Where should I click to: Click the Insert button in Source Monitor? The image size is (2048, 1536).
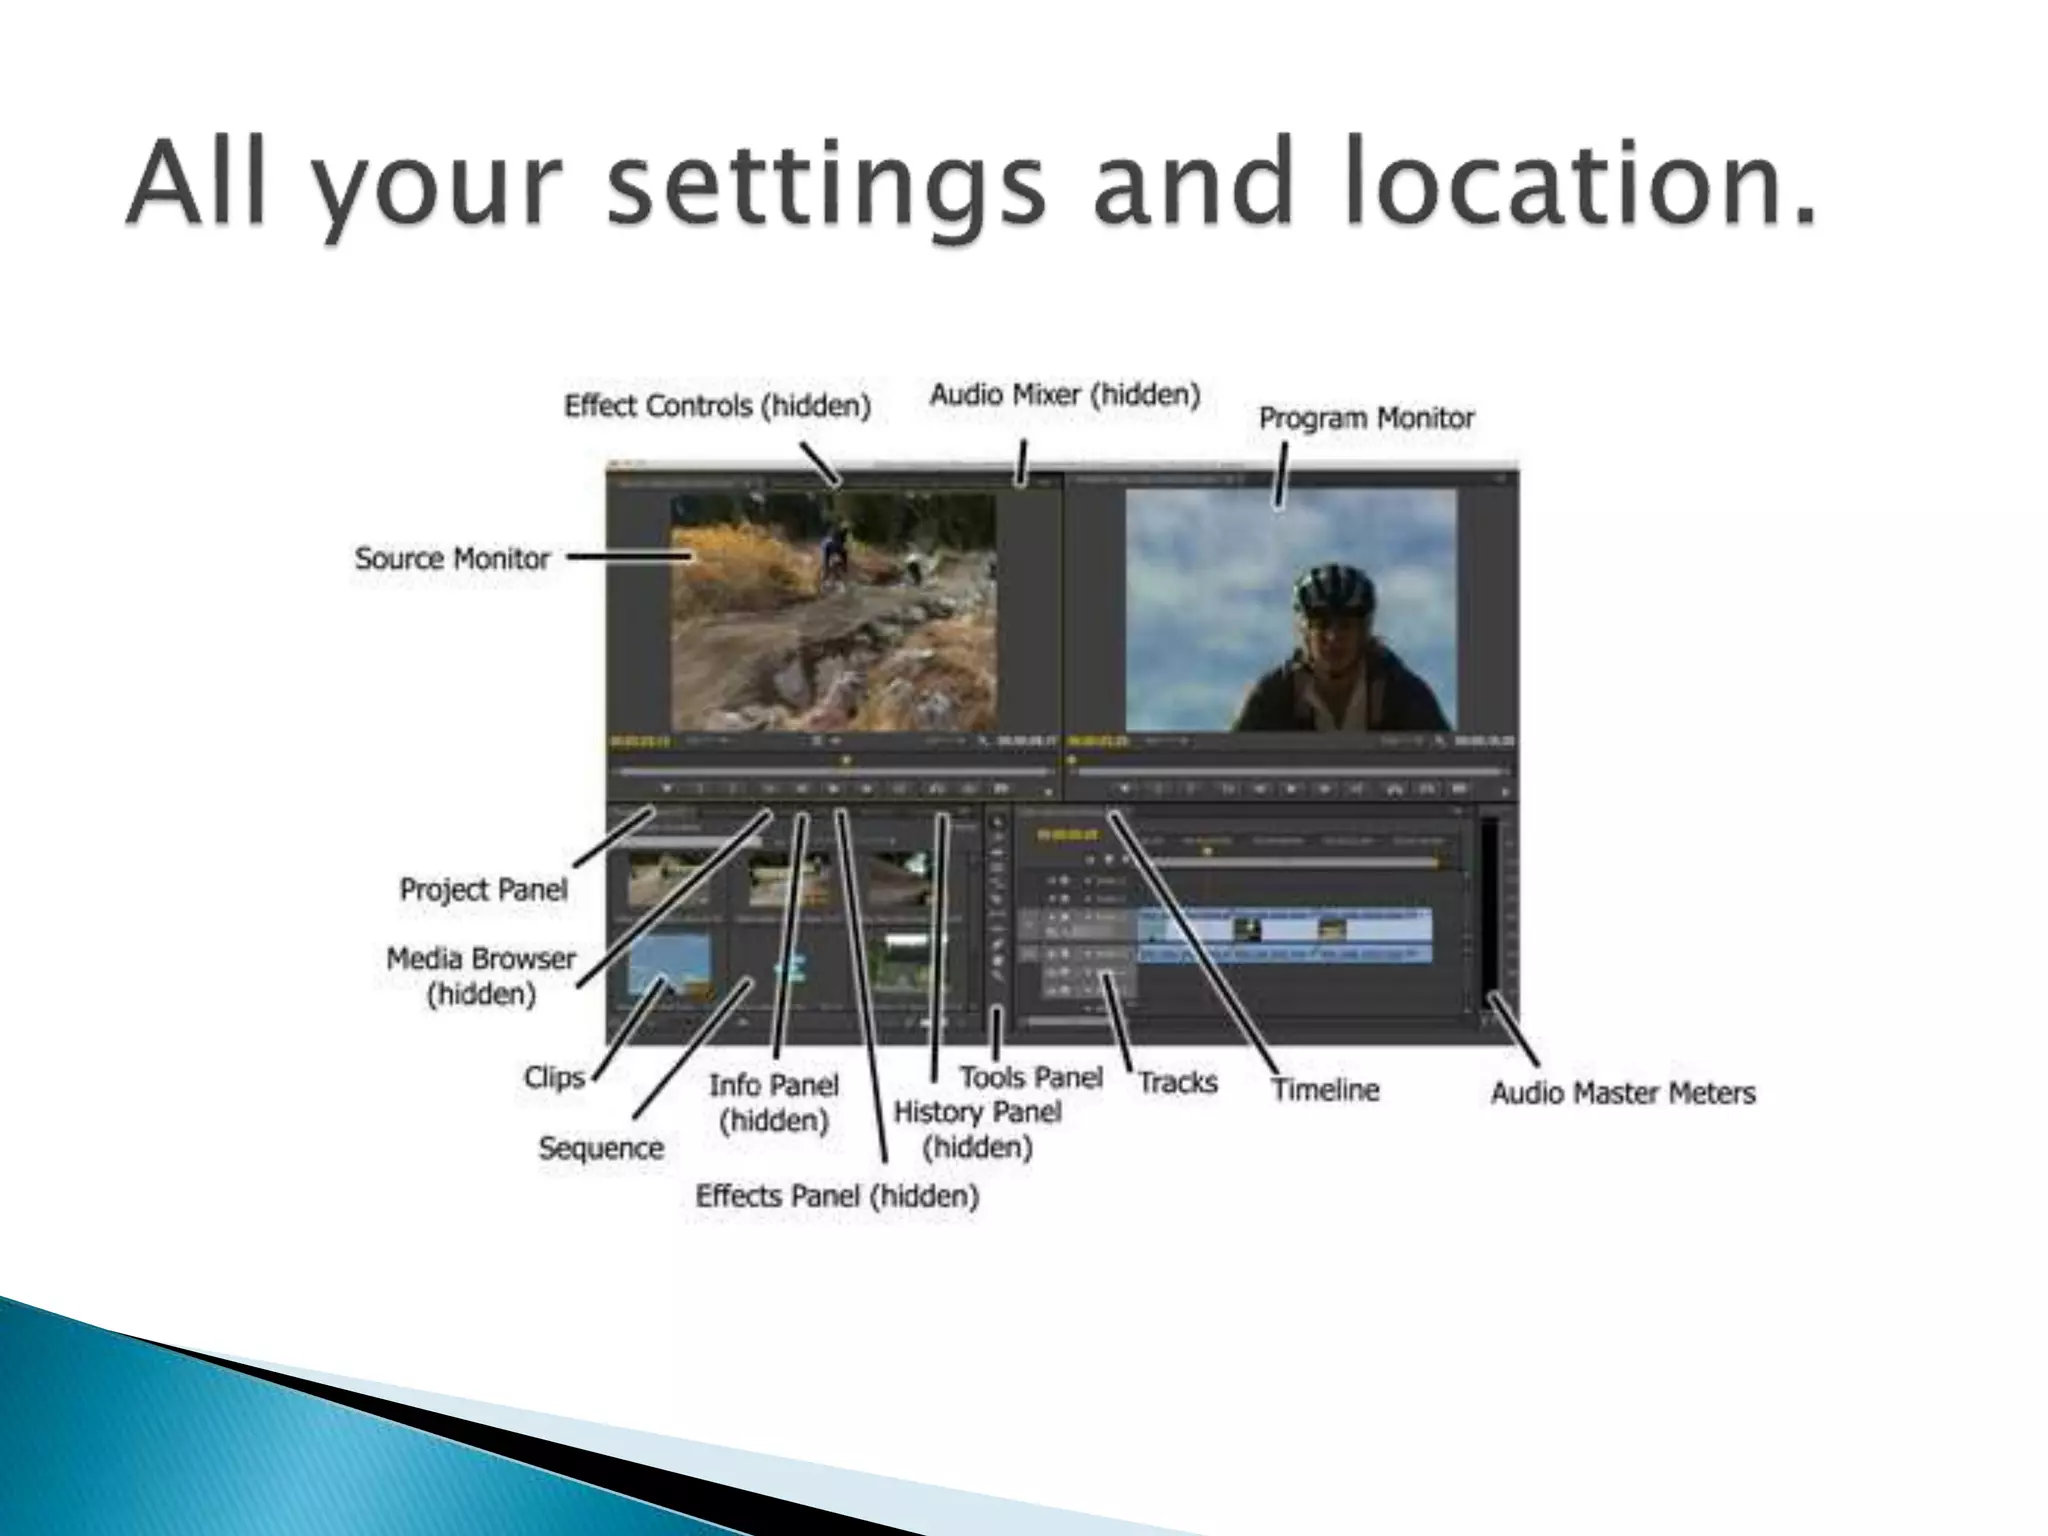(936, 790)
